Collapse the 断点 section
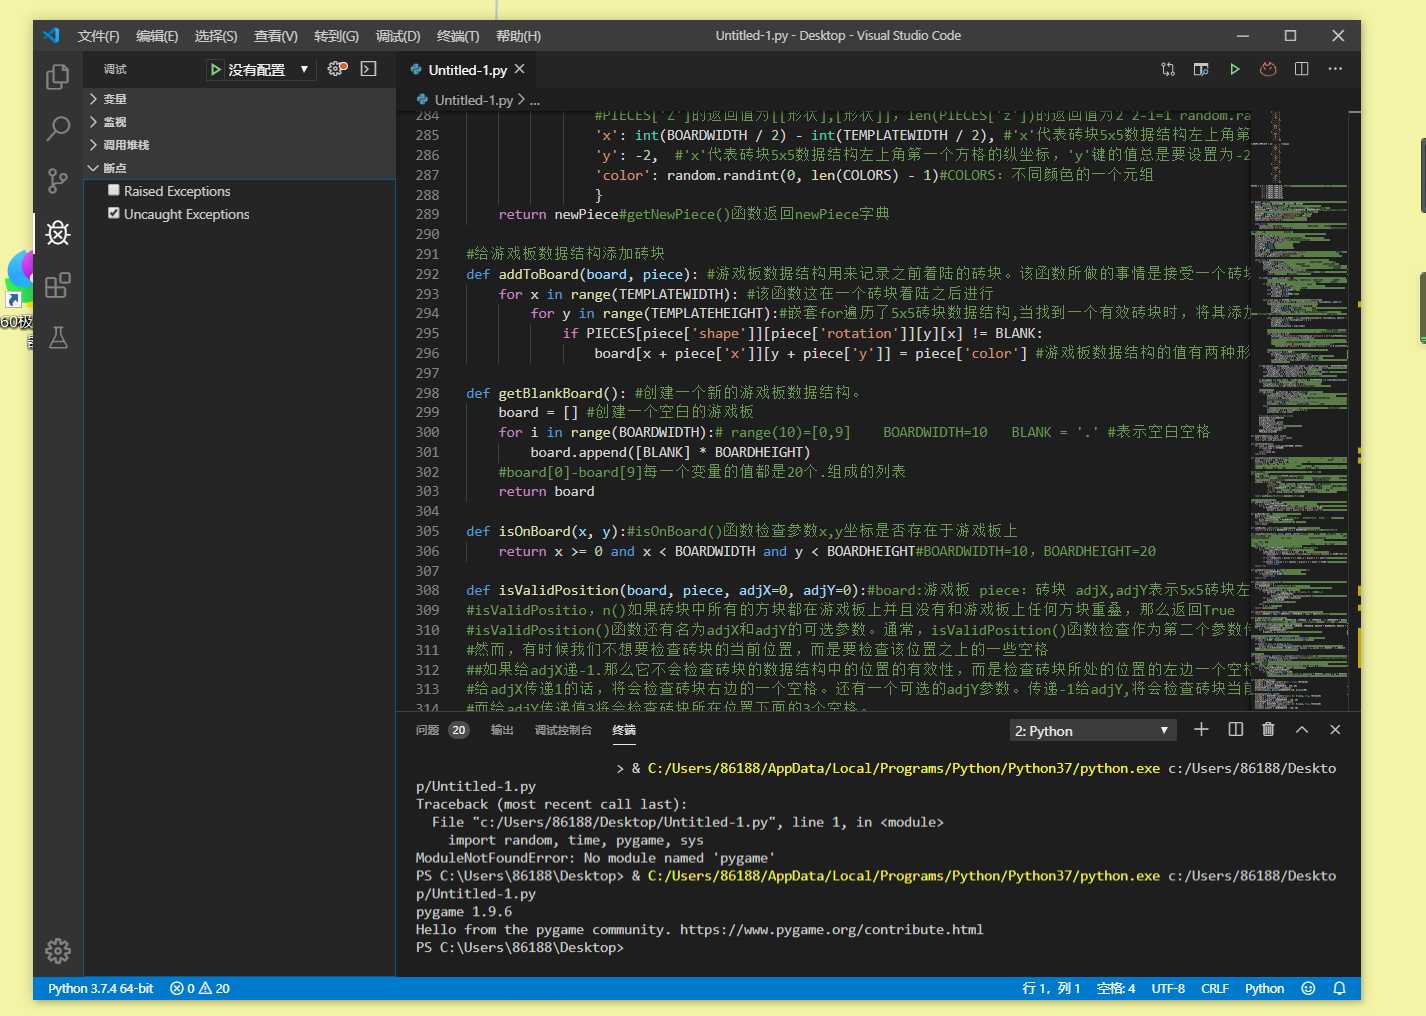Viewport: 1426px width, 1016px height. click(240, 168)
